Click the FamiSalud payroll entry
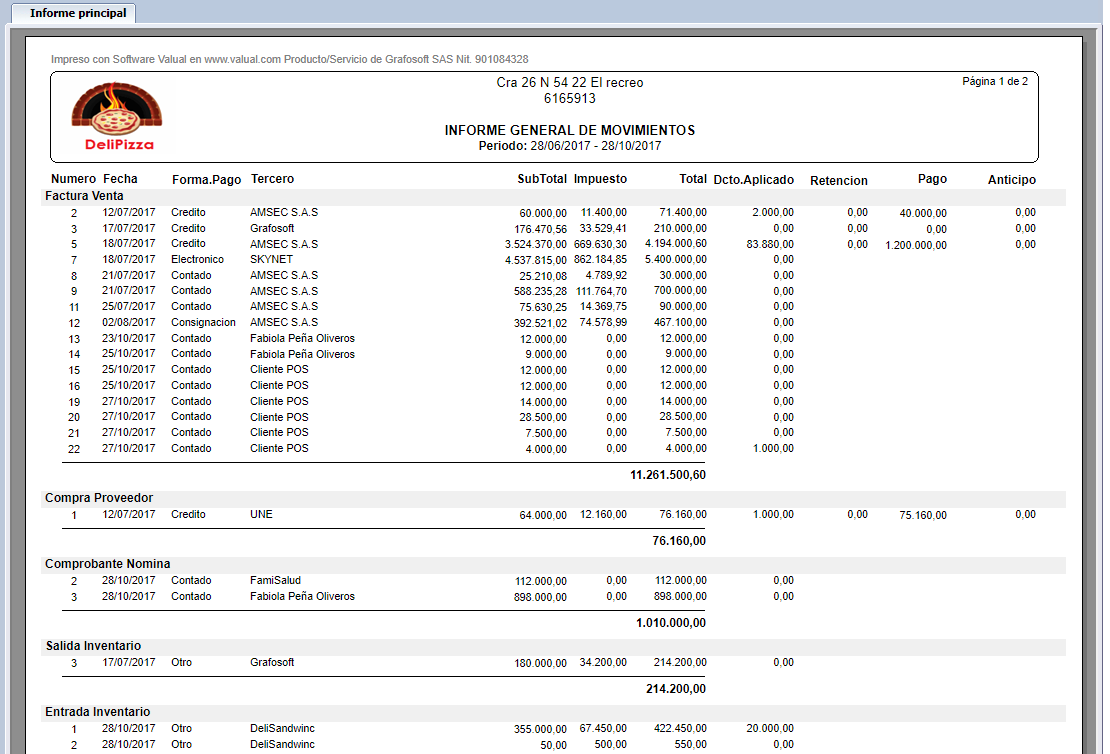 click(275, 581)
